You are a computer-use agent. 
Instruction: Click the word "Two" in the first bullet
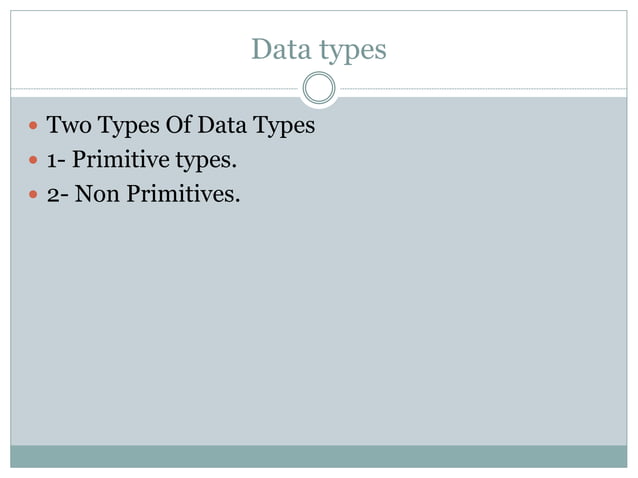pyautogui.click(x=69, y=126)
